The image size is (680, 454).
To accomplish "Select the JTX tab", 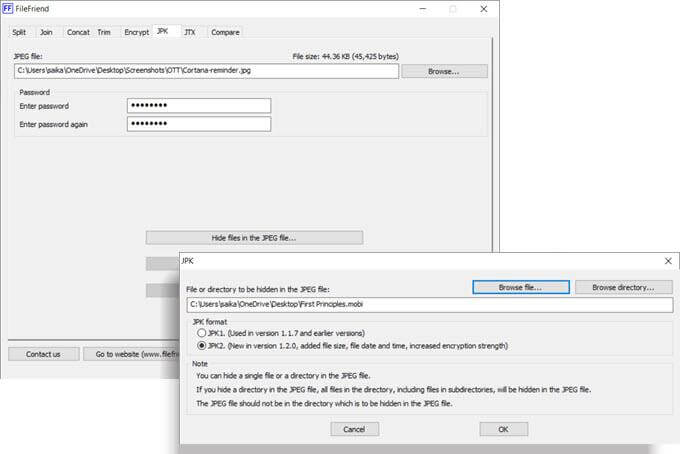I will coord(190,32).
